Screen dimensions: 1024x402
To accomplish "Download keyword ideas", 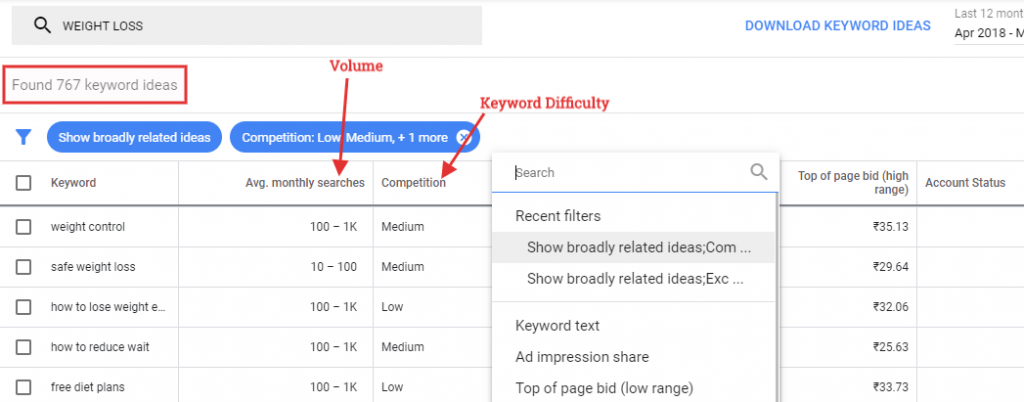I will click(x=838, y=25).
